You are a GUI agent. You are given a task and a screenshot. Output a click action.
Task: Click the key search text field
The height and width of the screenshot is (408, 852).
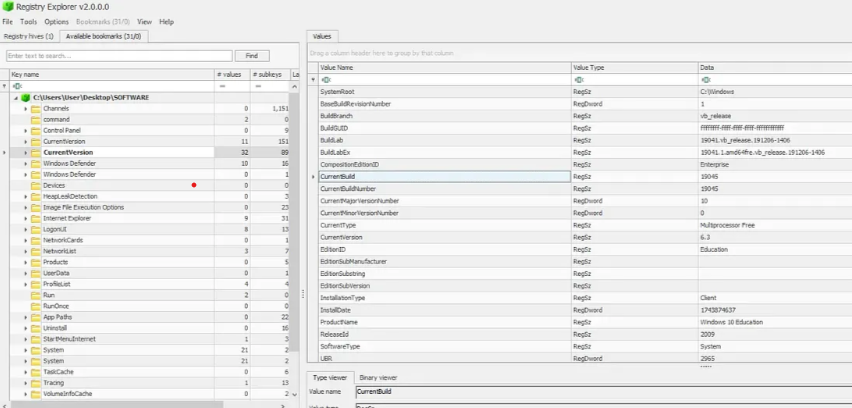click(x=118, y=56)
